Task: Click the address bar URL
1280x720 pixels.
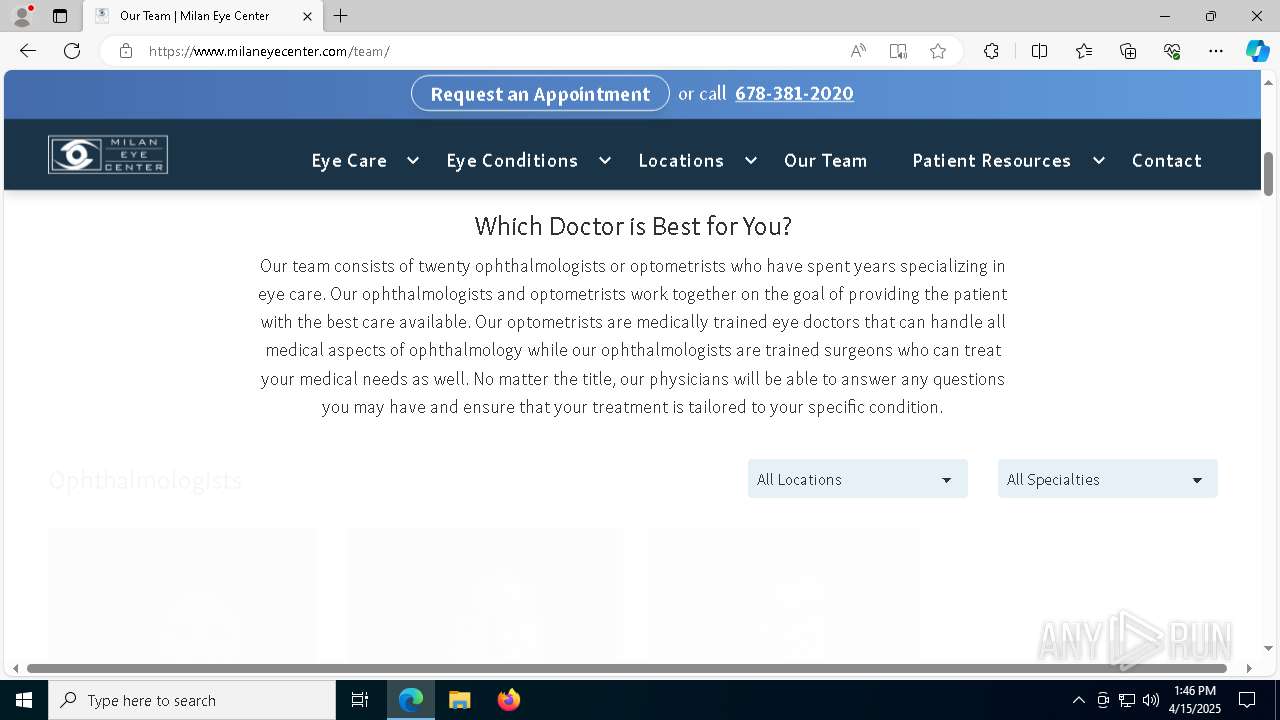Action: [269, 51]
